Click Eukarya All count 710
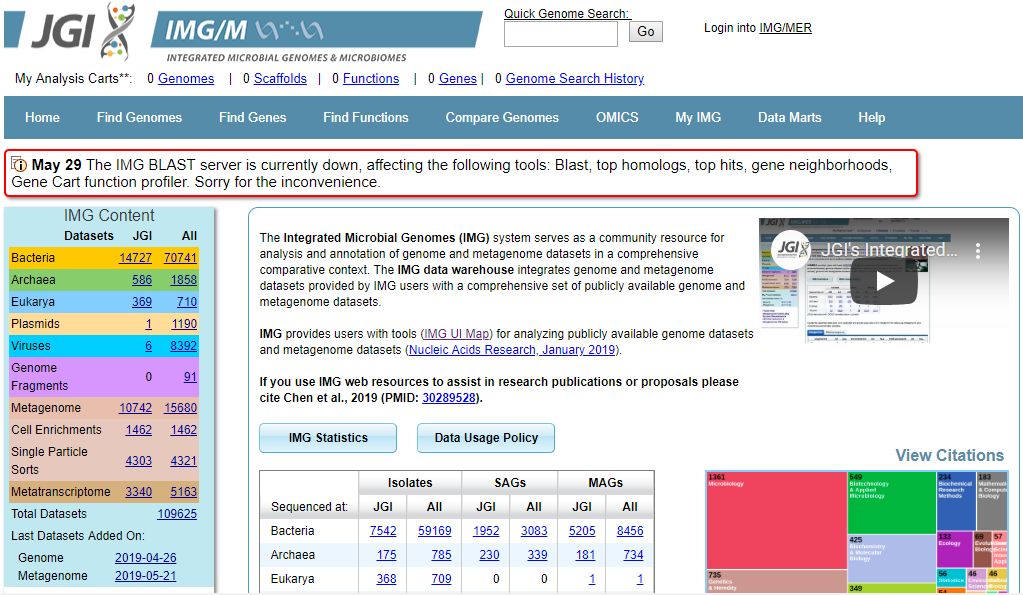Image resolution: width=1023 pixels, height=595 pixels. point(187,302)
